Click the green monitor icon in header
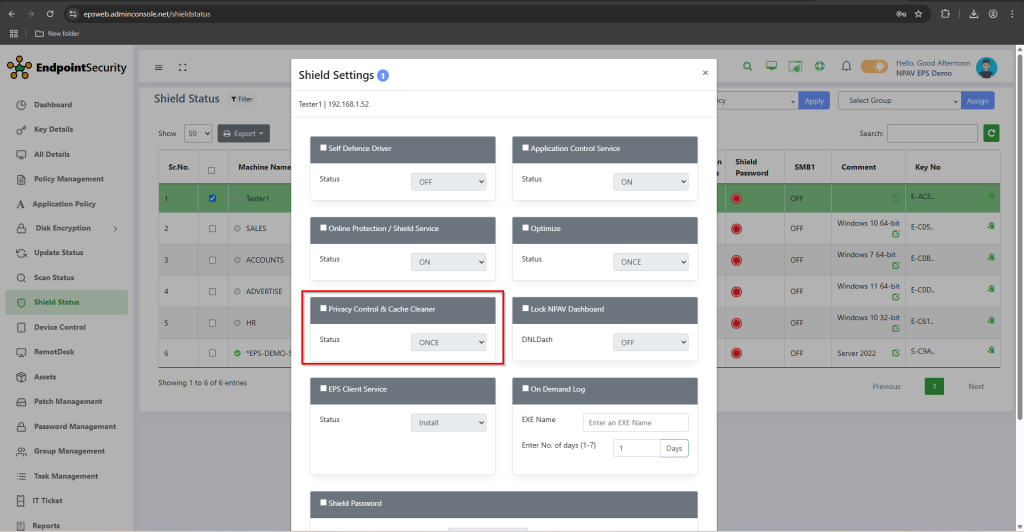1024x532 pixels. 771,67
